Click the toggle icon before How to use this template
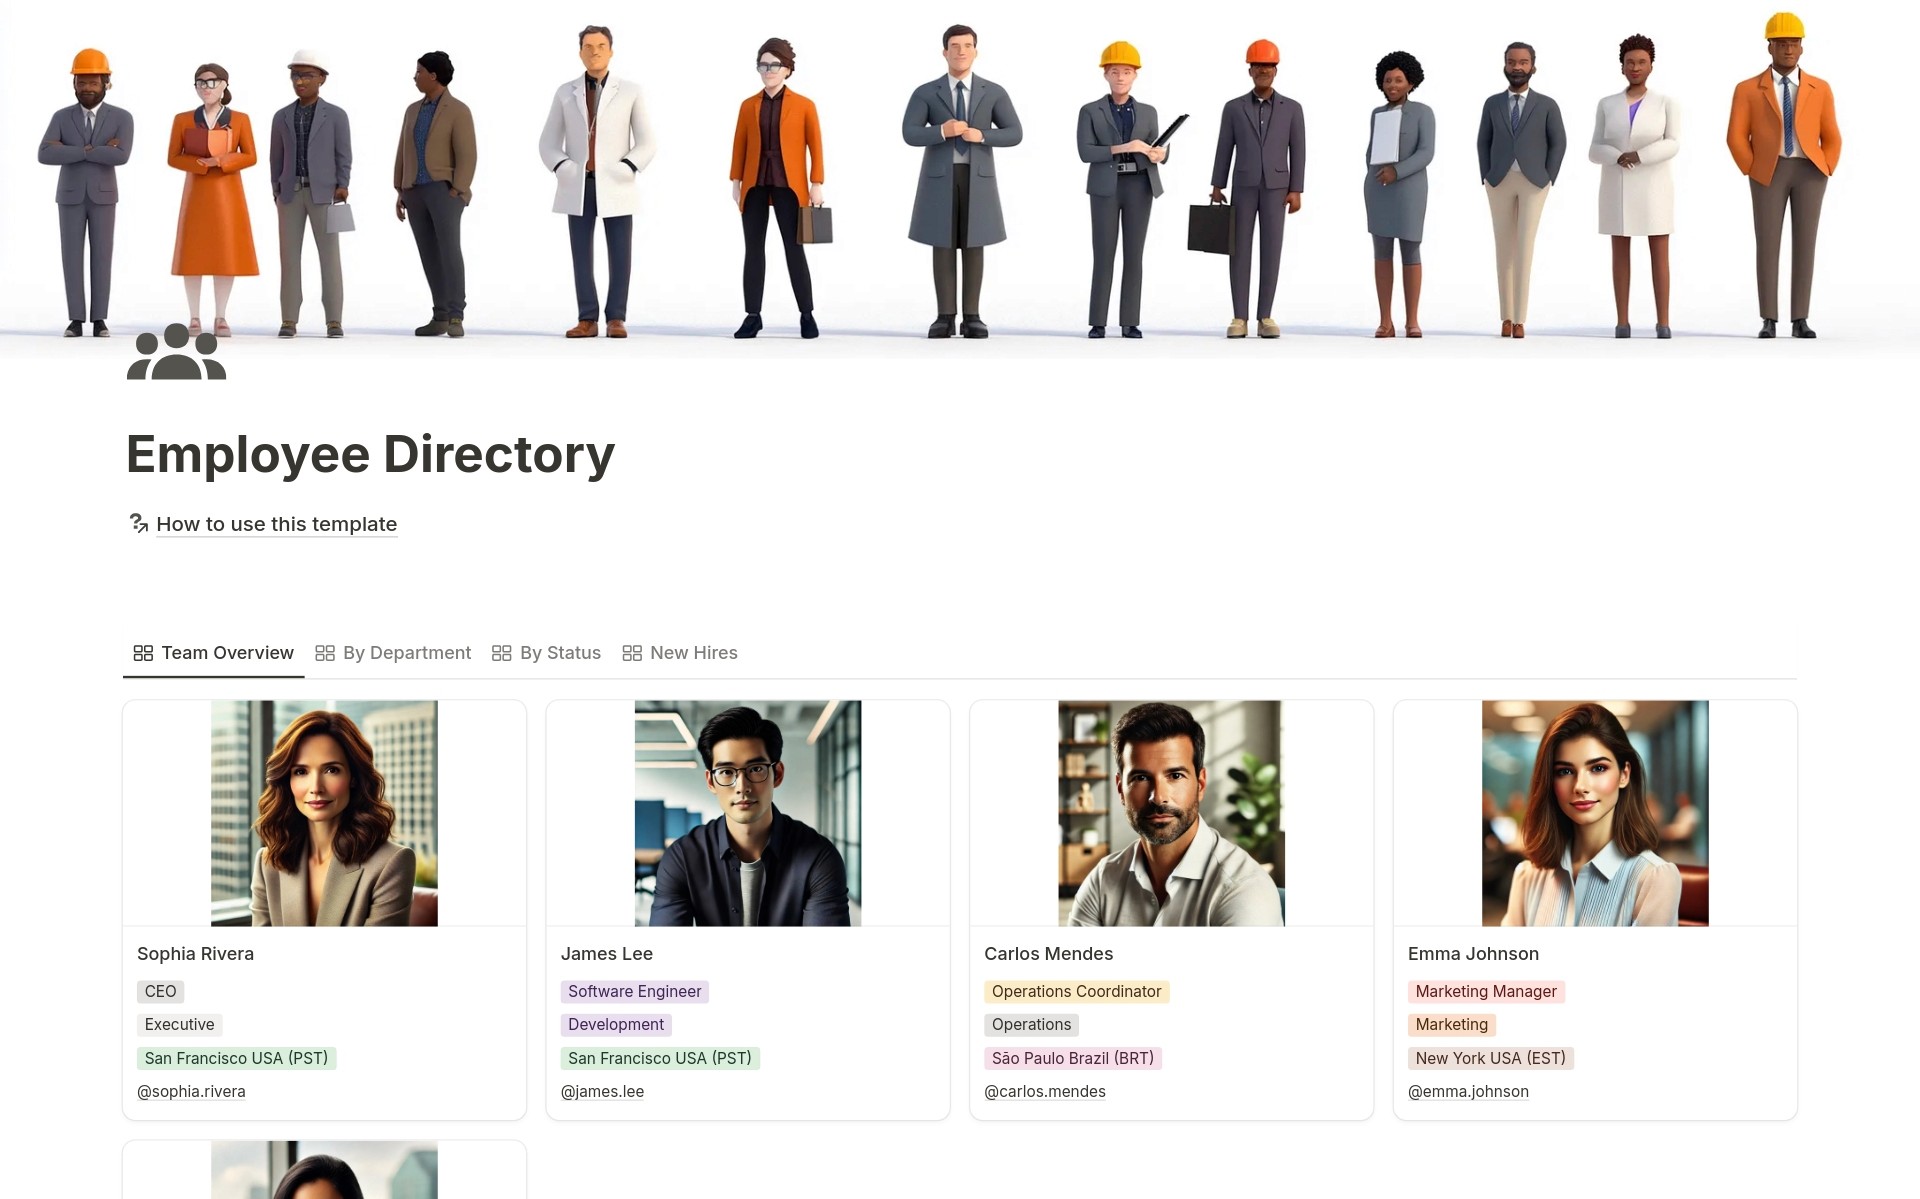Screen dimensions: 1920x1199 coord(138,523)
